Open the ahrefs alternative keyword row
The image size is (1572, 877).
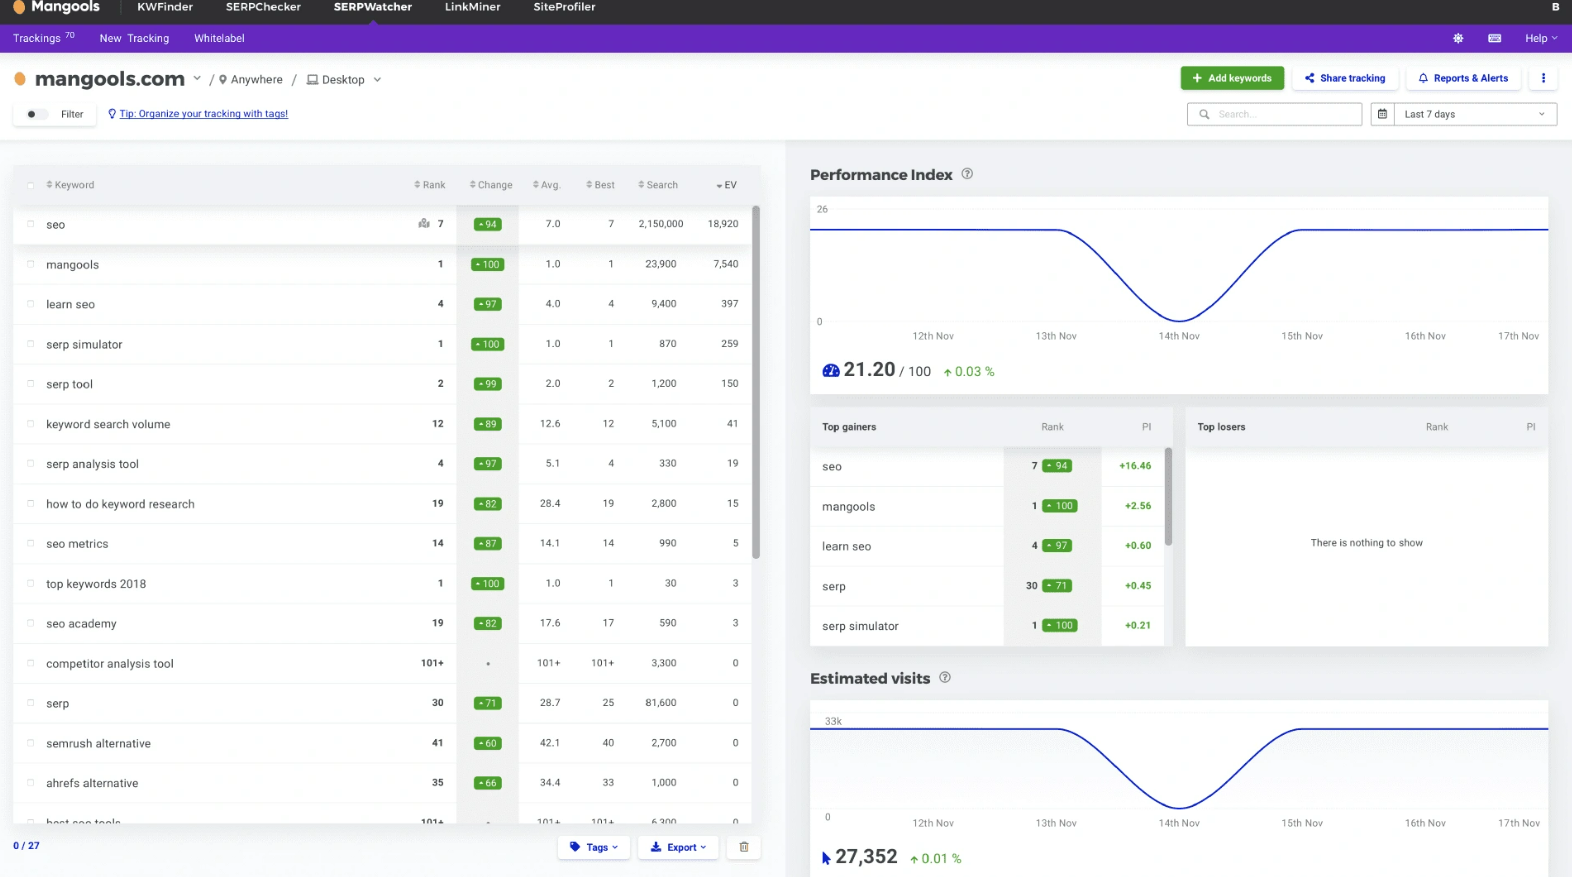pyautogui.click(x=382, y=783)
